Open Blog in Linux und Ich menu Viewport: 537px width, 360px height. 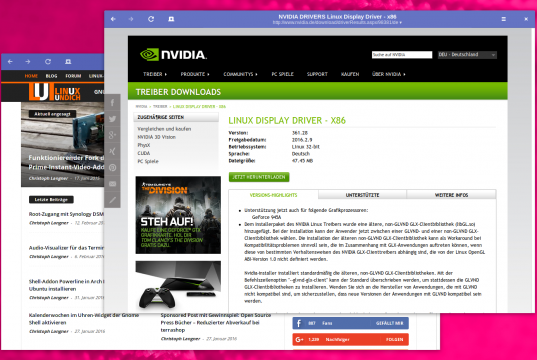pyautogui.click(x=51, y=76)
